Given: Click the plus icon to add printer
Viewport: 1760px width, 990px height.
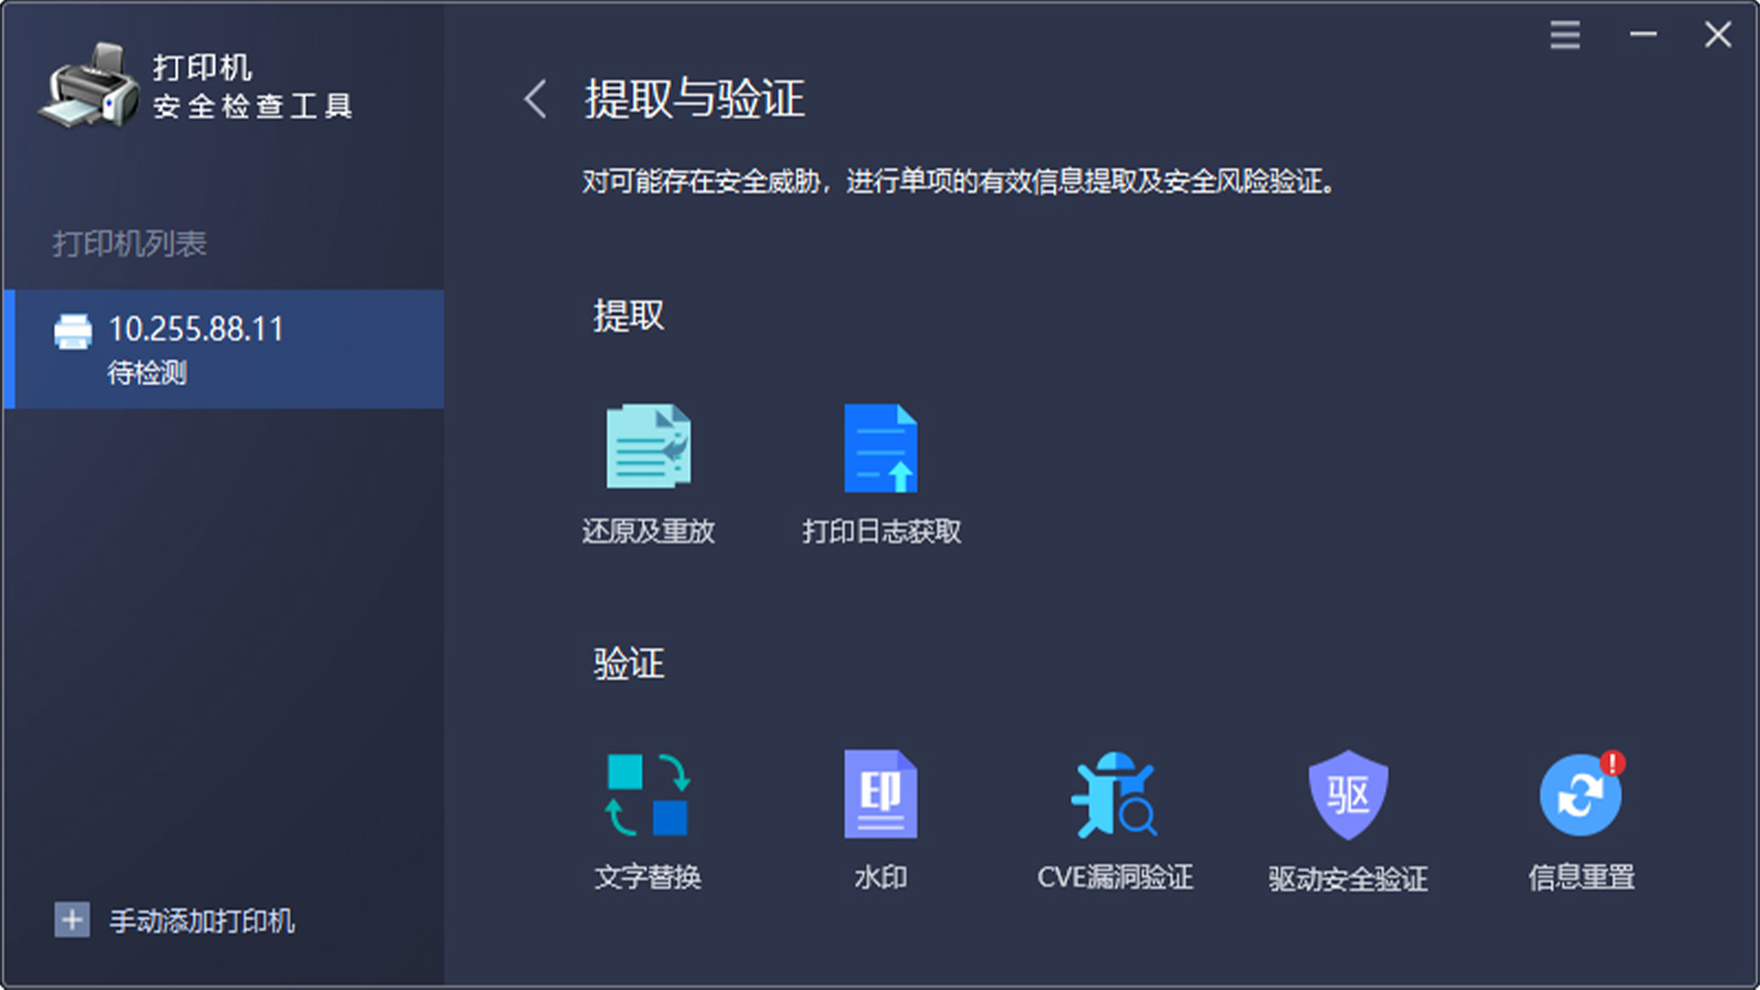Looking at the screenshot, I should coord(71,920).
